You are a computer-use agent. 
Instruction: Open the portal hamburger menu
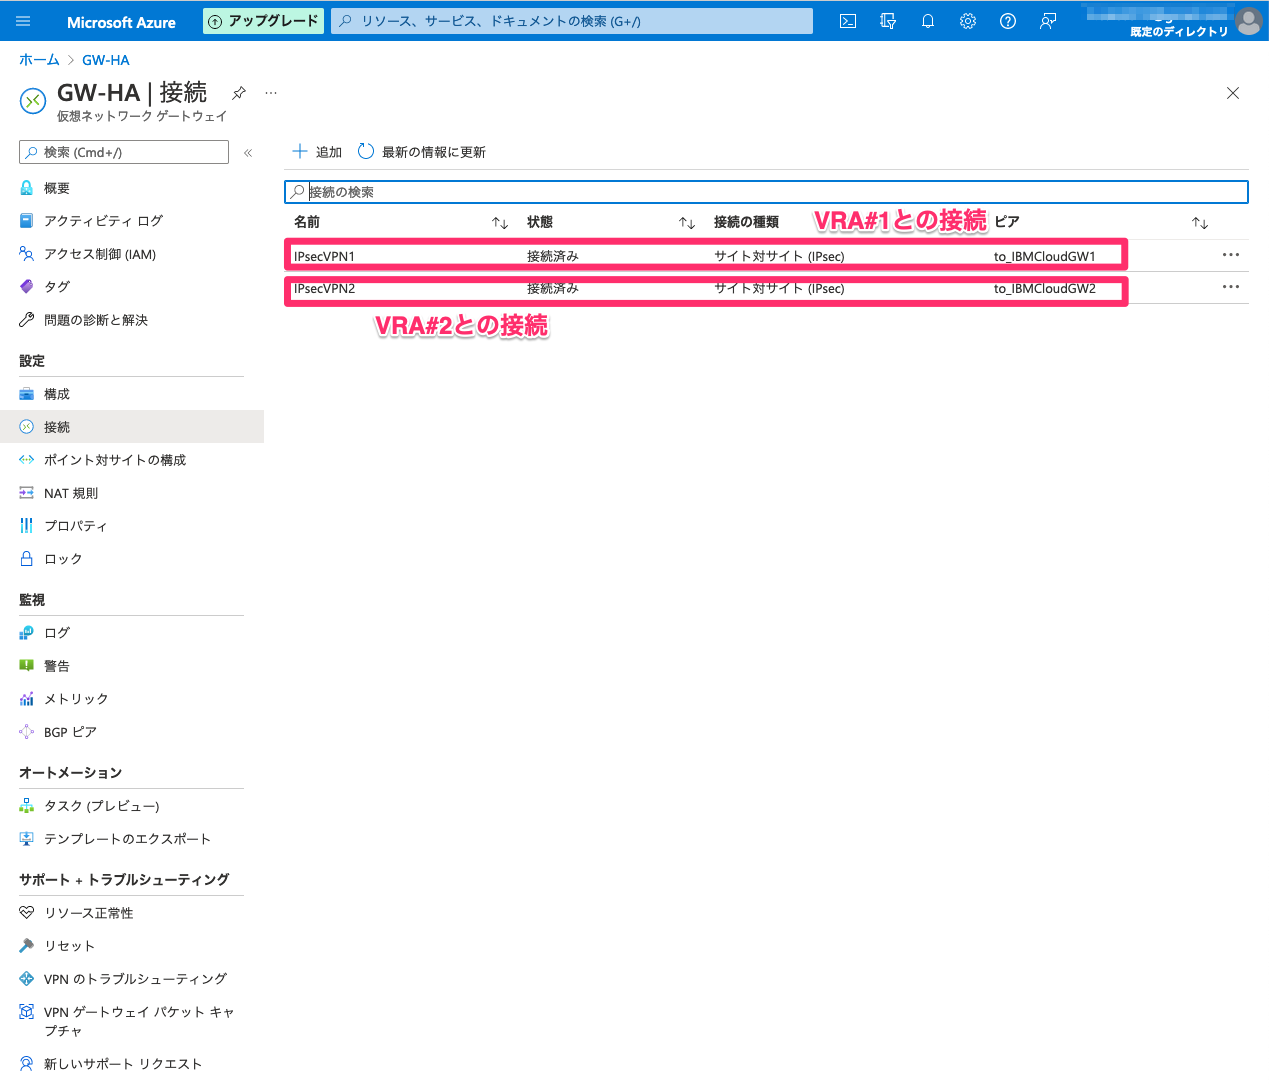coord(23,20)
